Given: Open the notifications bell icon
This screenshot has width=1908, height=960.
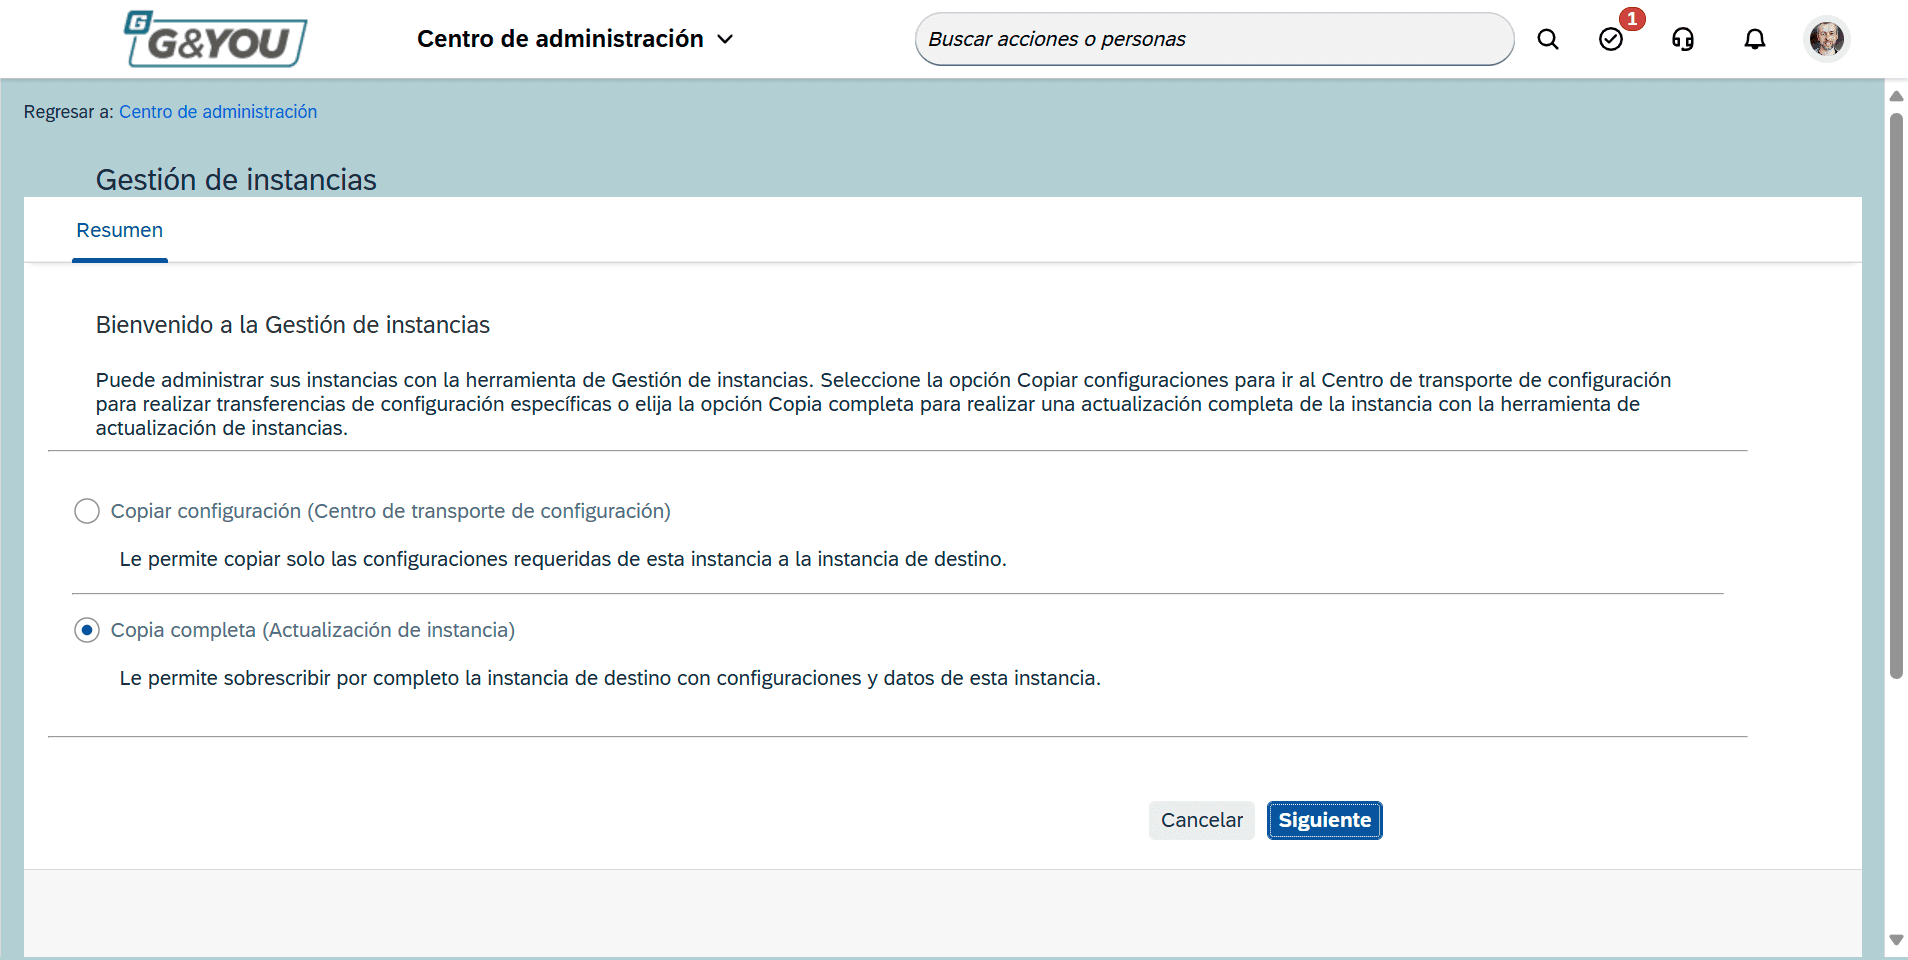Looking at the screenshot, I should click(x=1755, y=39).
